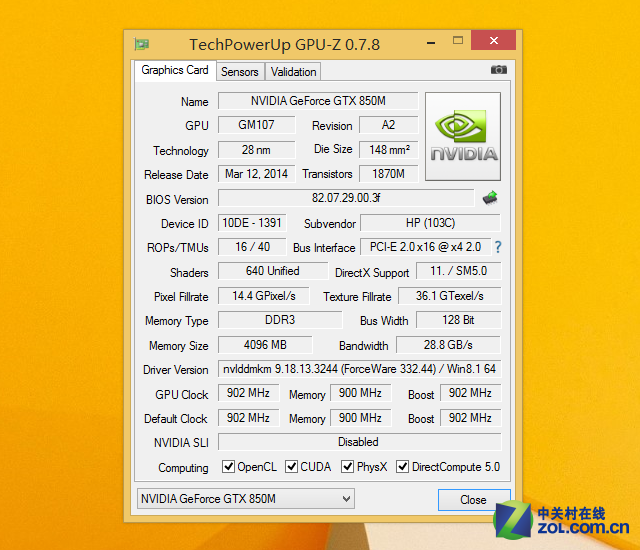Disable the DirectCompute 5.0 checkbox
Viewport: 640px width, 550px height.
(403, 467)
